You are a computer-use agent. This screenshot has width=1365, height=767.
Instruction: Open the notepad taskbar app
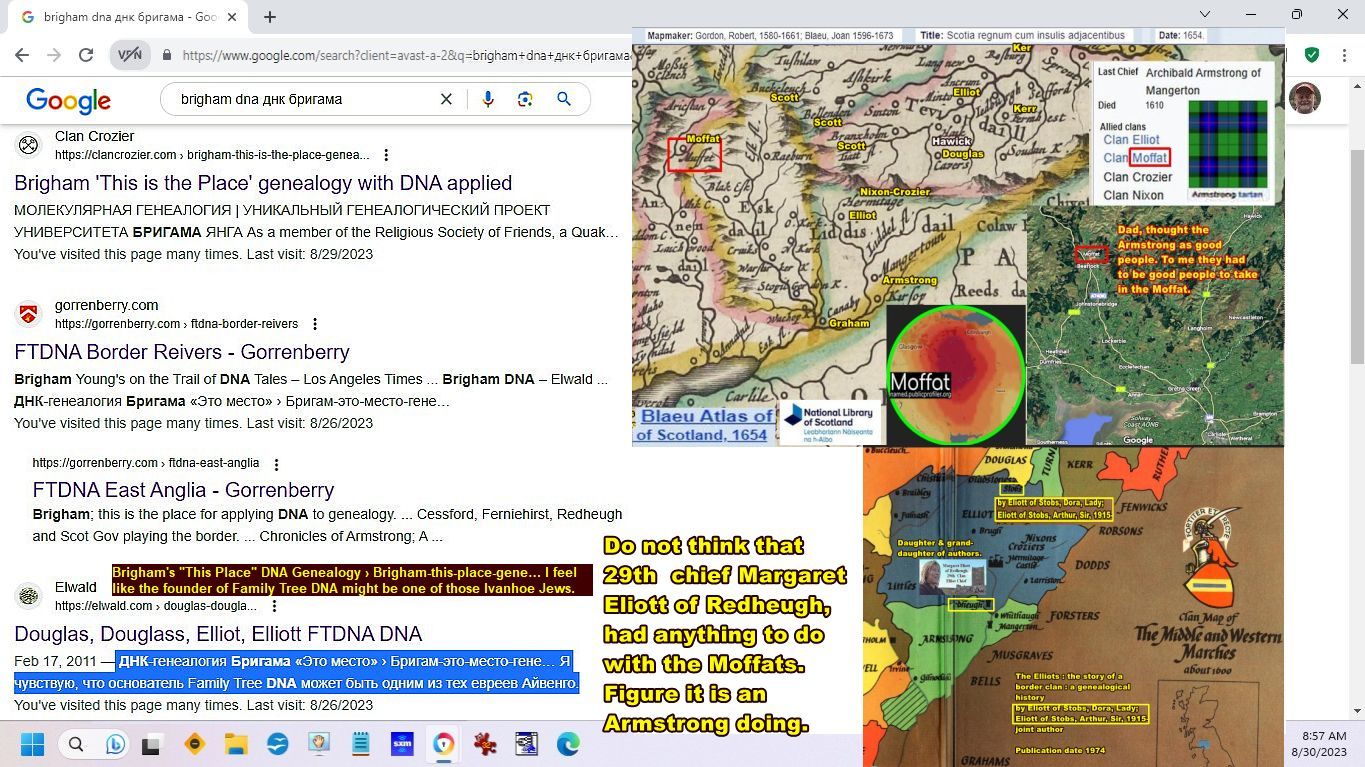[360, 744]
